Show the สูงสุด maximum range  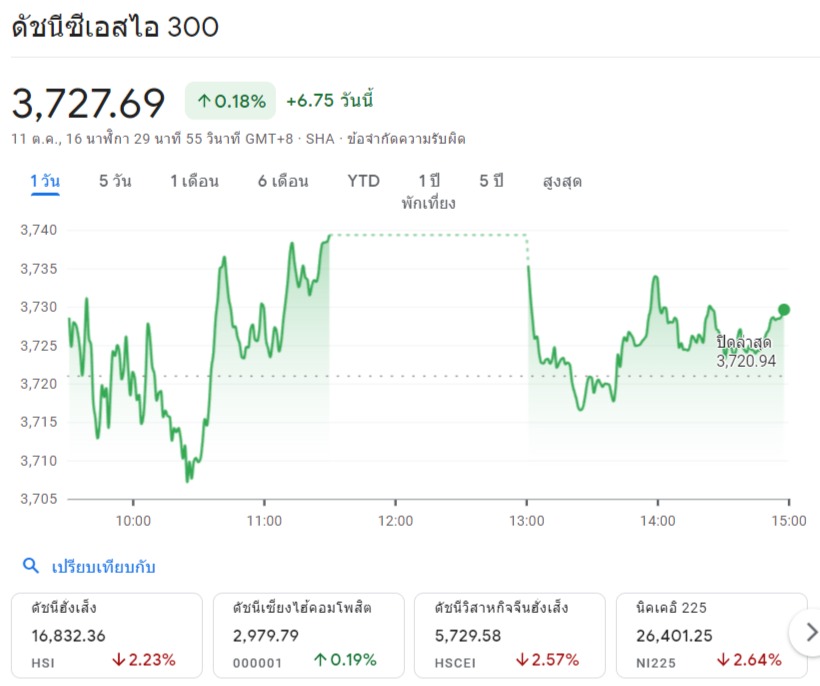(562, 182)
